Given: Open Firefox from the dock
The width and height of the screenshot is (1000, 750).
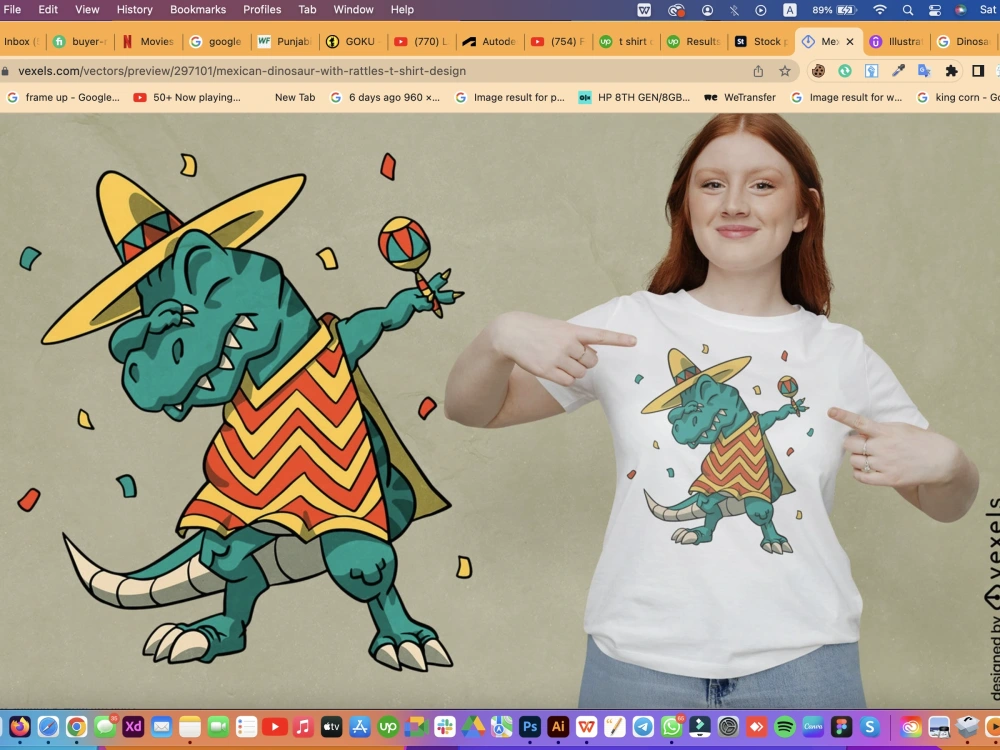Looking at the screenshot, I should 20,726.
